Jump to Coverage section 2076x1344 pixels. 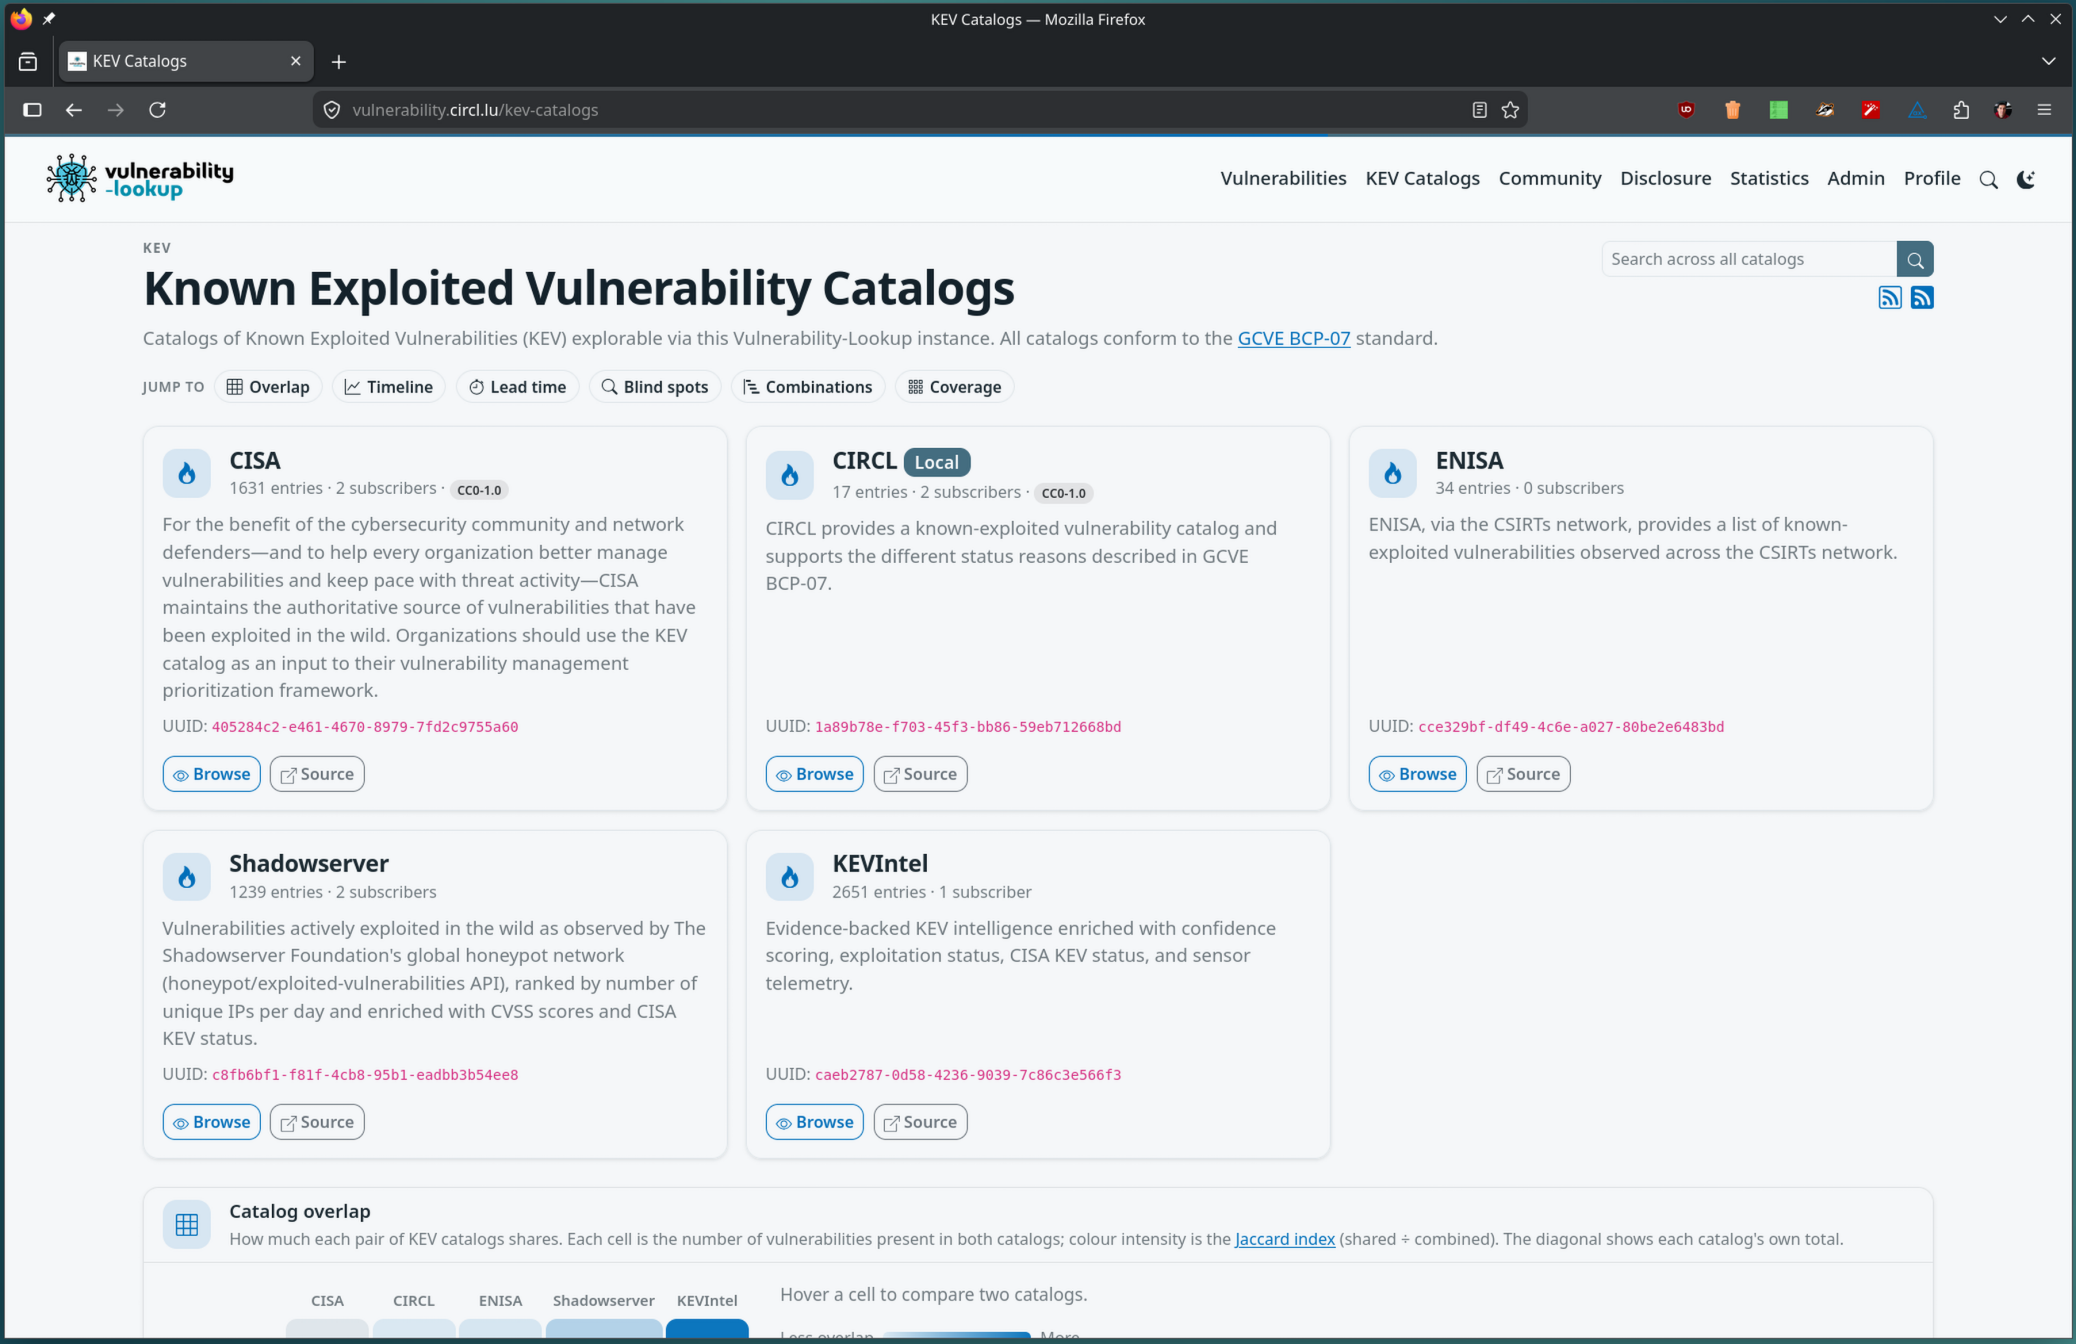click(955, 387)
